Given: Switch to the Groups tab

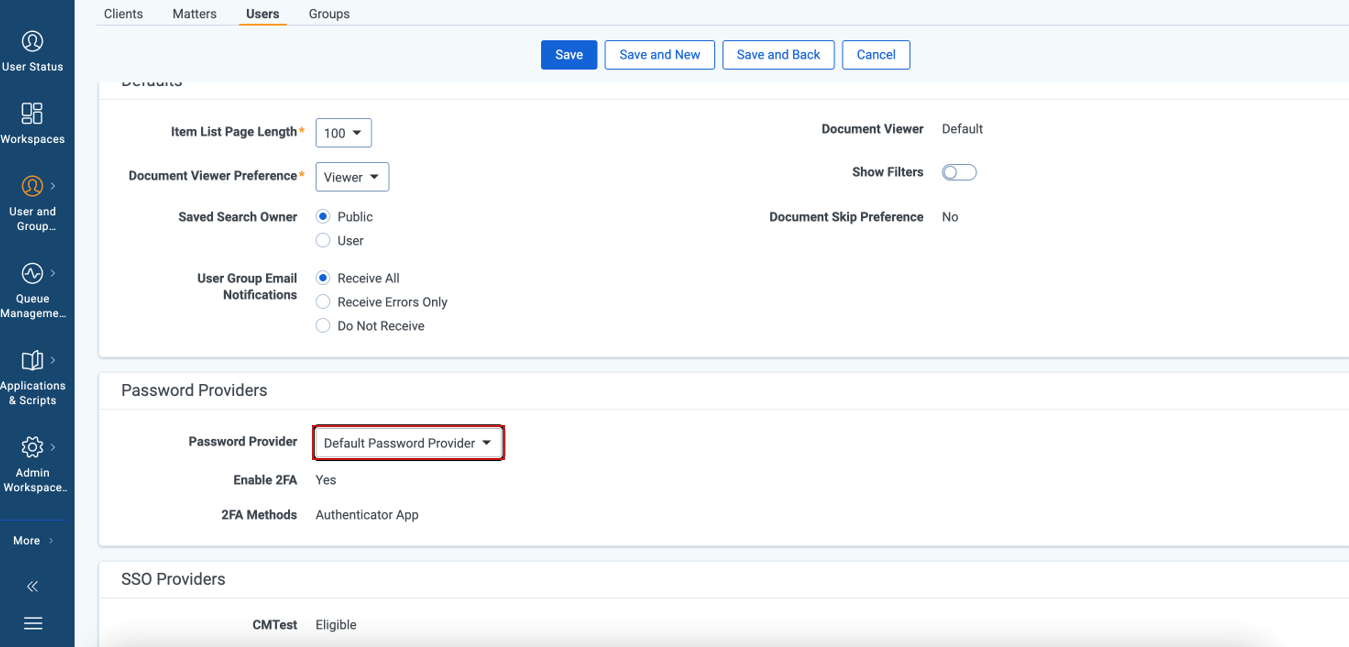Looking at the screenshot, I should coord(329,14).
